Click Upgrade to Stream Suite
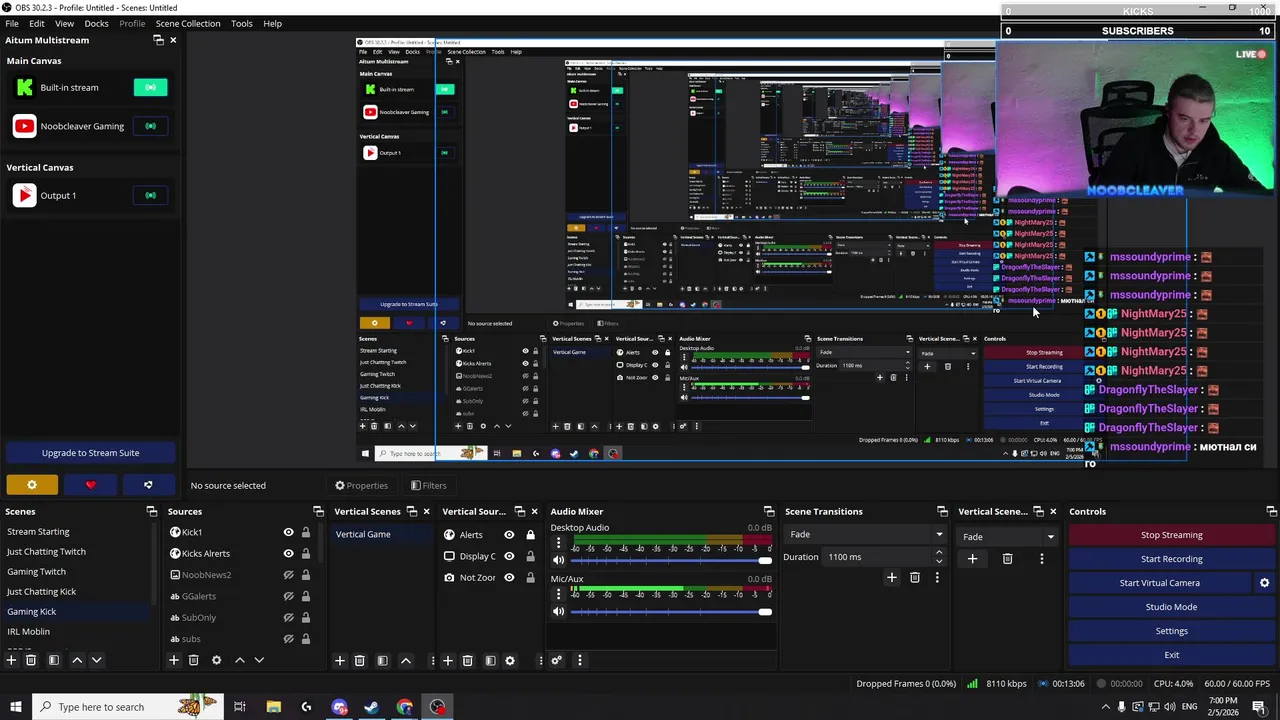The image size is (1280, 720). (90, 453)
